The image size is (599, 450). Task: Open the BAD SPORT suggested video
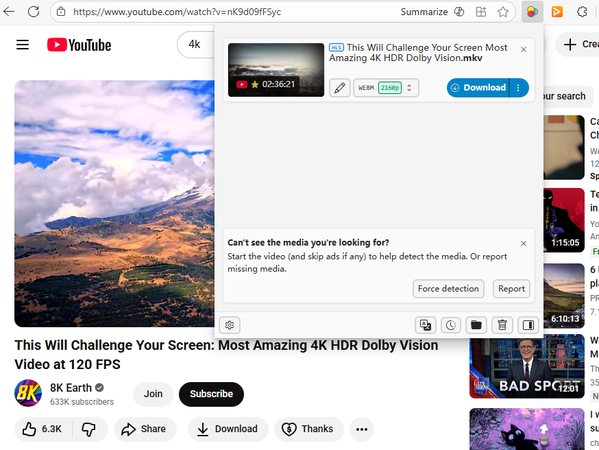click(527, 367)
